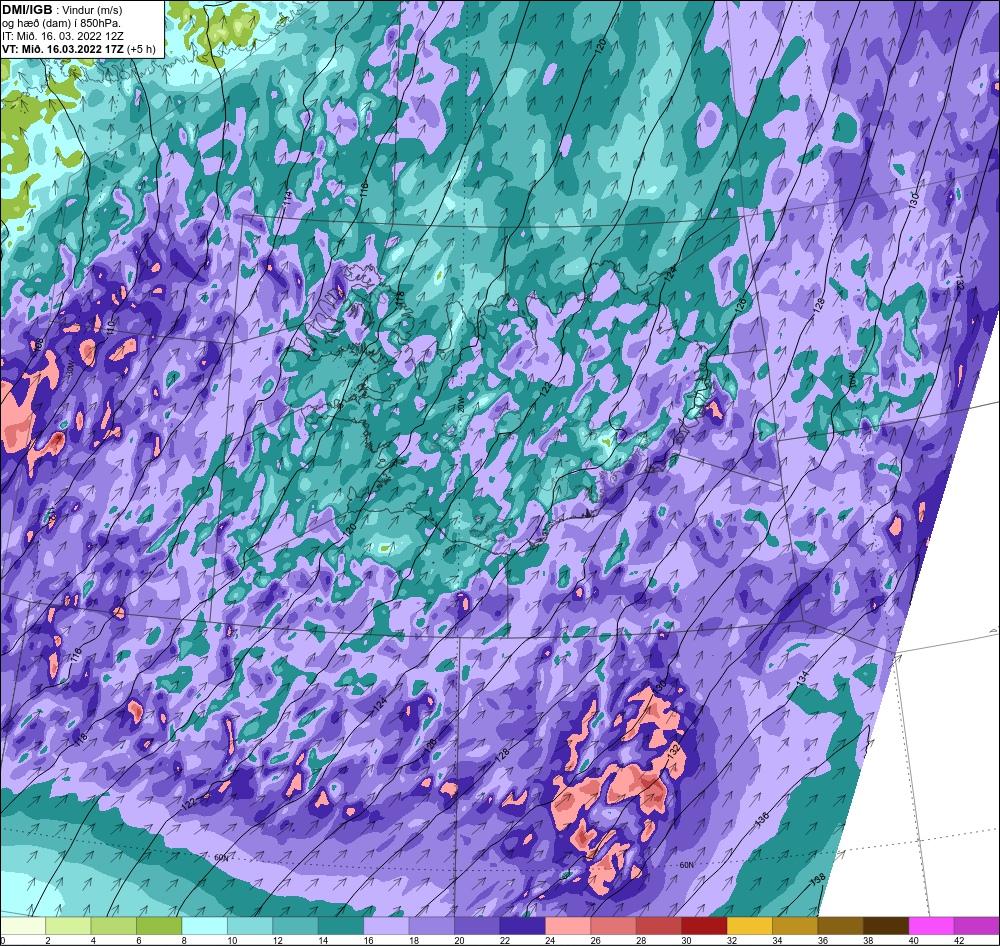Click the 0–2 m/s pale yellow legend swatch
Viewport: 1000px width, 946px height.
pos(23,926)
